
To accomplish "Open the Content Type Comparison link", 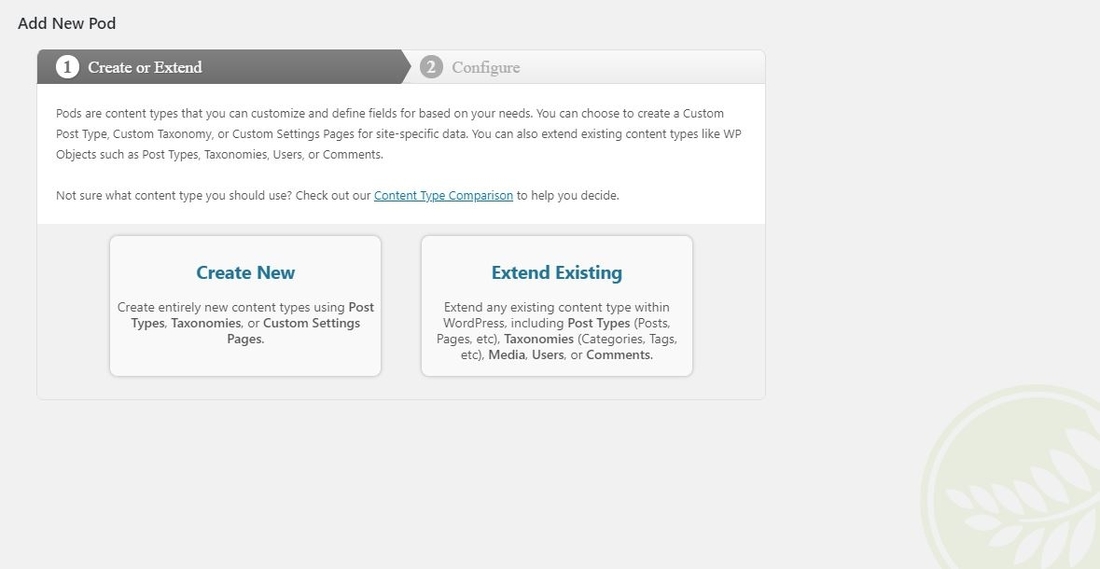I will (x=443, y=196).
